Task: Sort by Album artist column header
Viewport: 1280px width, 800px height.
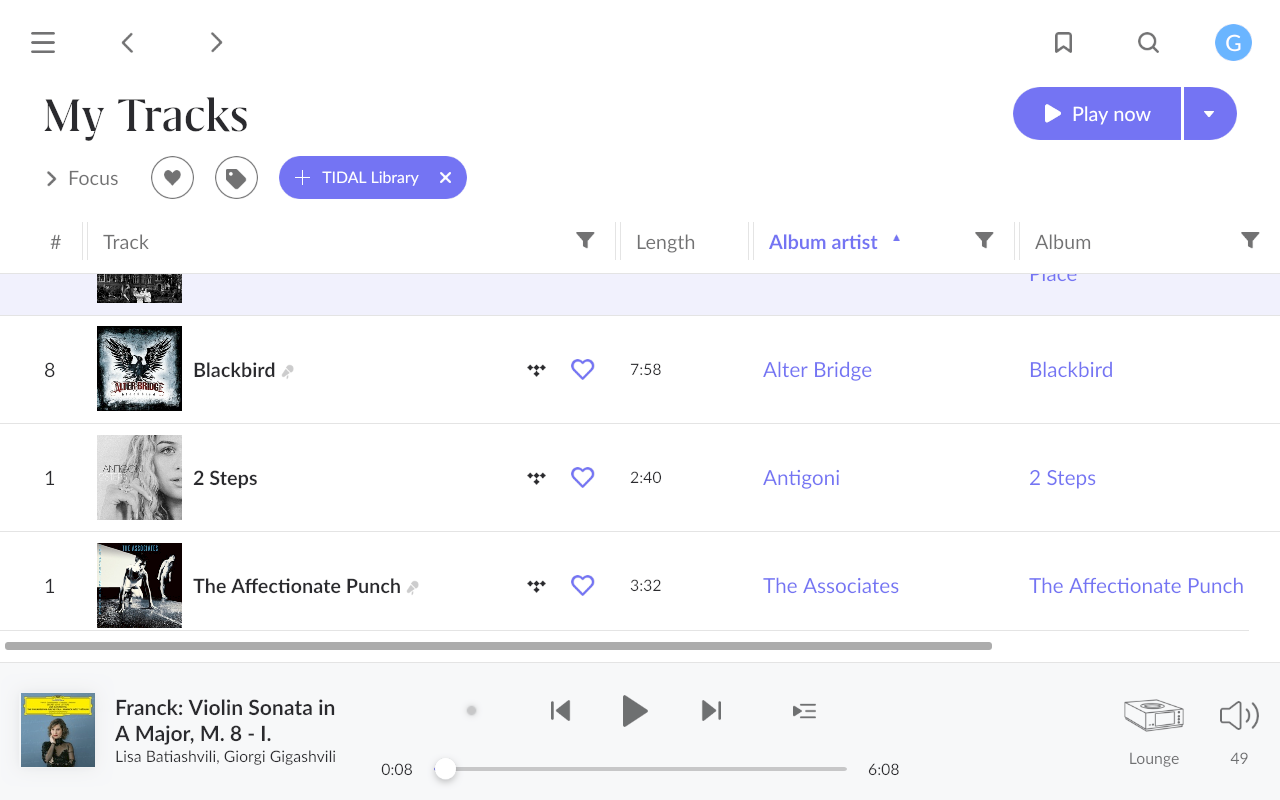Action: click(823, 242)
